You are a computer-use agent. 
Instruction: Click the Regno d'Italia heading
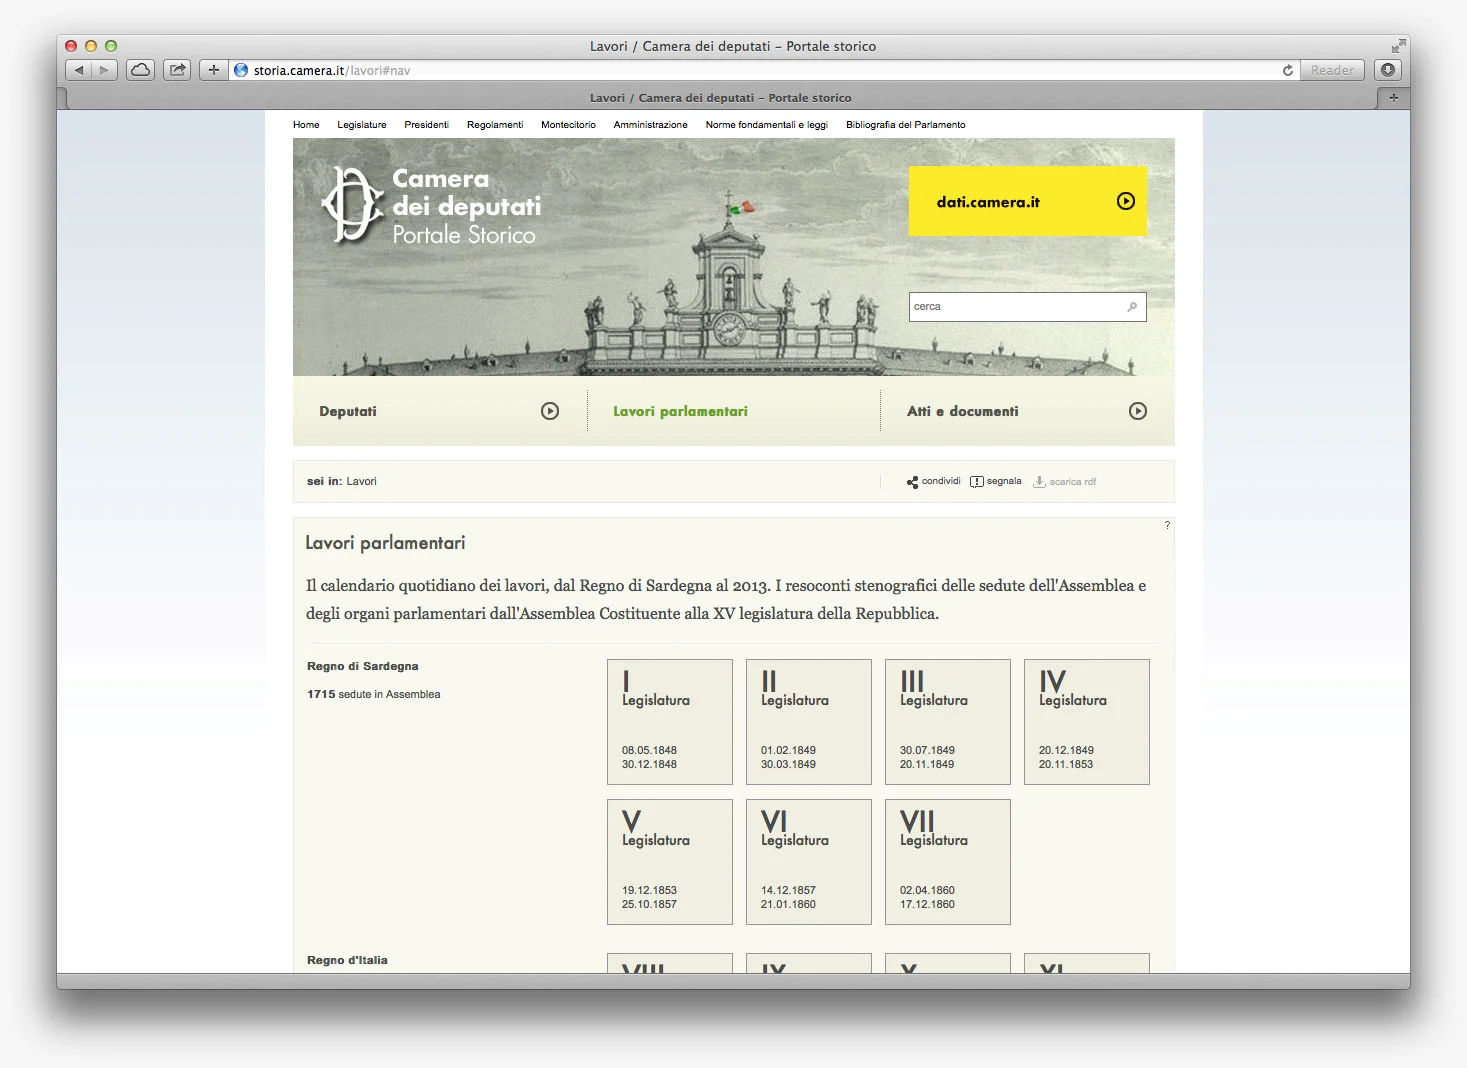347,960
